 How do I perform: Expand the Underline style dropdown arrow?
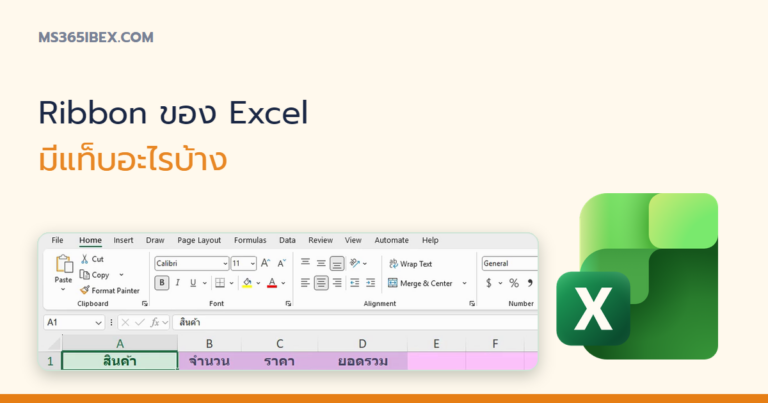coord(205,283)
